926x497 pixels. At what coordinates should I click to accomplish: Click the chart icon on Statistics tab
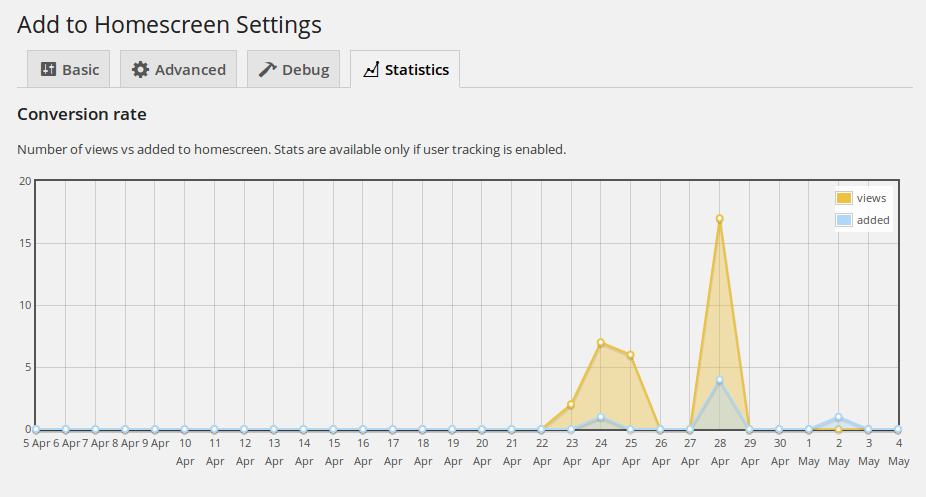tap(371, 70)
